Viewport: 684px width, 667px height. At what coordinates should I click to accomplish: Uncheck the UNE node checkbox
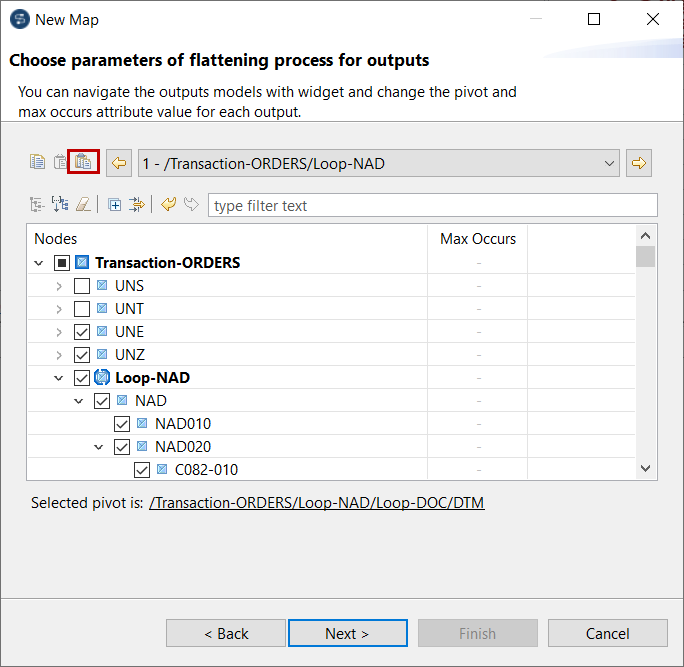[82, 332]
